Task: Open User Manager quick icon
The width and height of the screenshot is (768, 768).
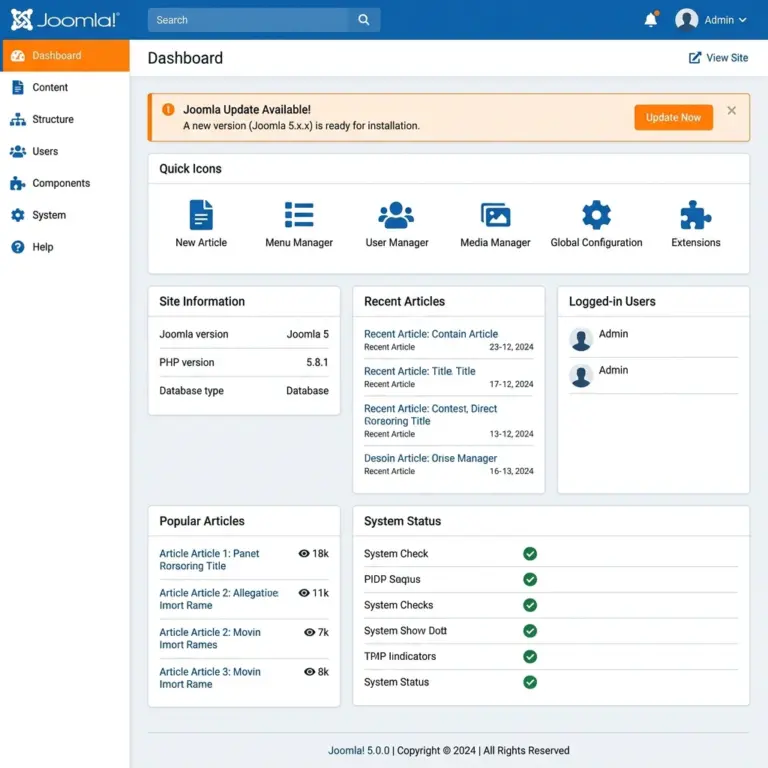Action: (397, 224)
